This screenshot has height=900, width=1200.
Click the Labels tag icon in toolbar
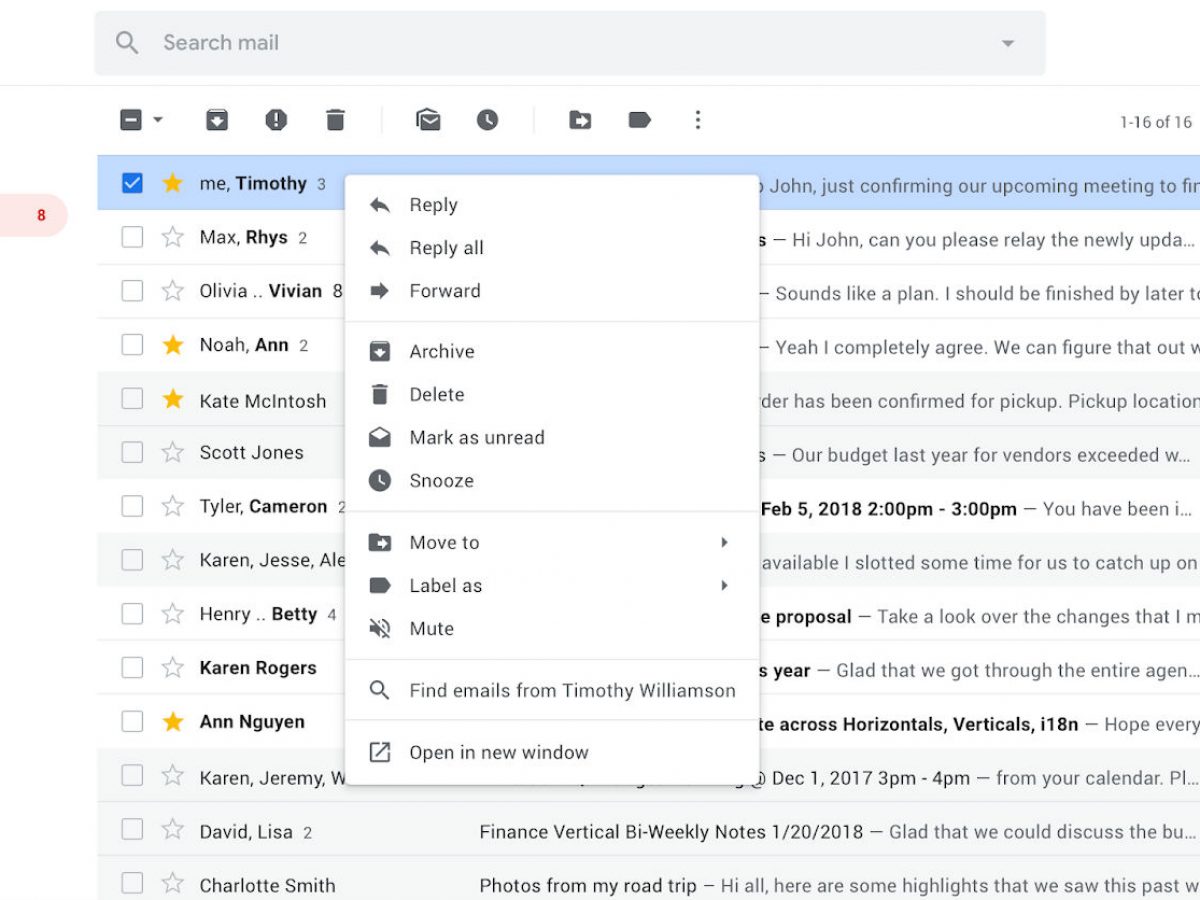point(639,121)
